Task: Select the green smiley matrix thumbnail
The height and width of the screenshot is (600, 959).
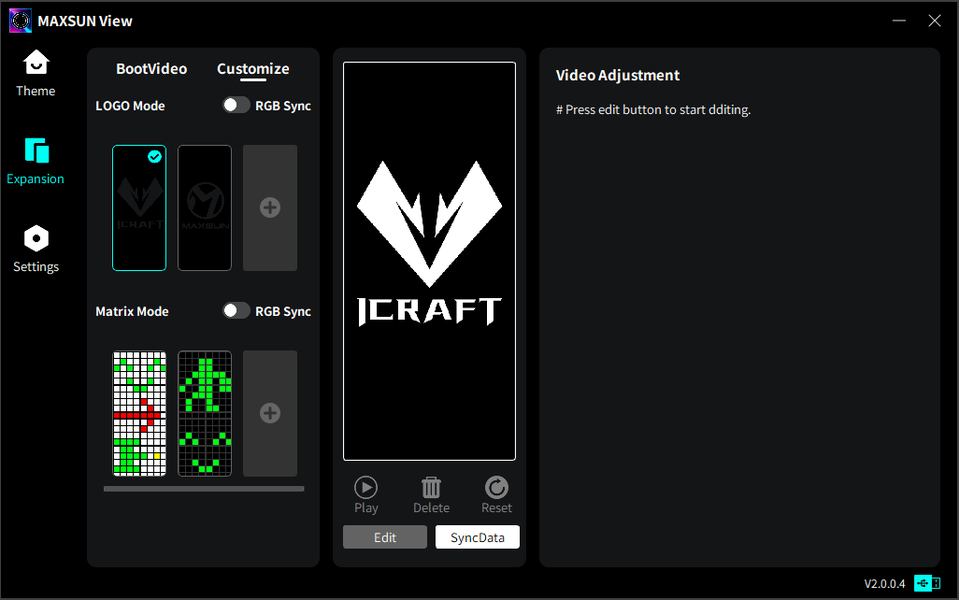Action: point(205,413)
